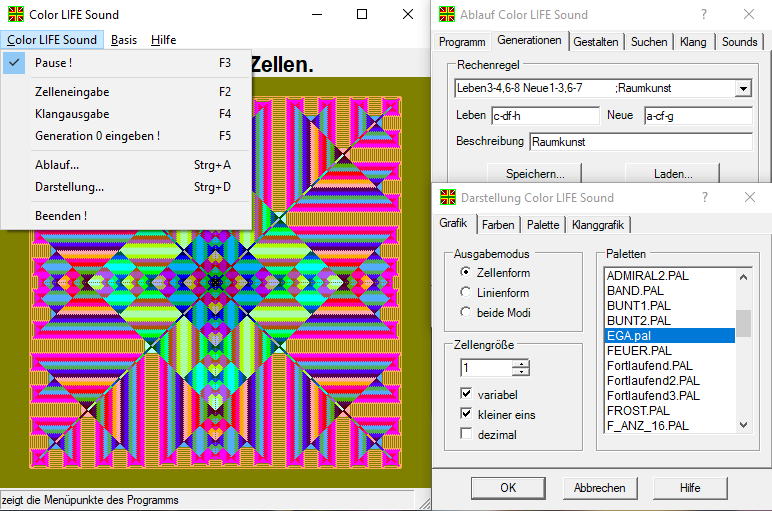This screenshot has height=511, width=772.
Task: Switch to the Generationen tab
Action: (529, 40)
